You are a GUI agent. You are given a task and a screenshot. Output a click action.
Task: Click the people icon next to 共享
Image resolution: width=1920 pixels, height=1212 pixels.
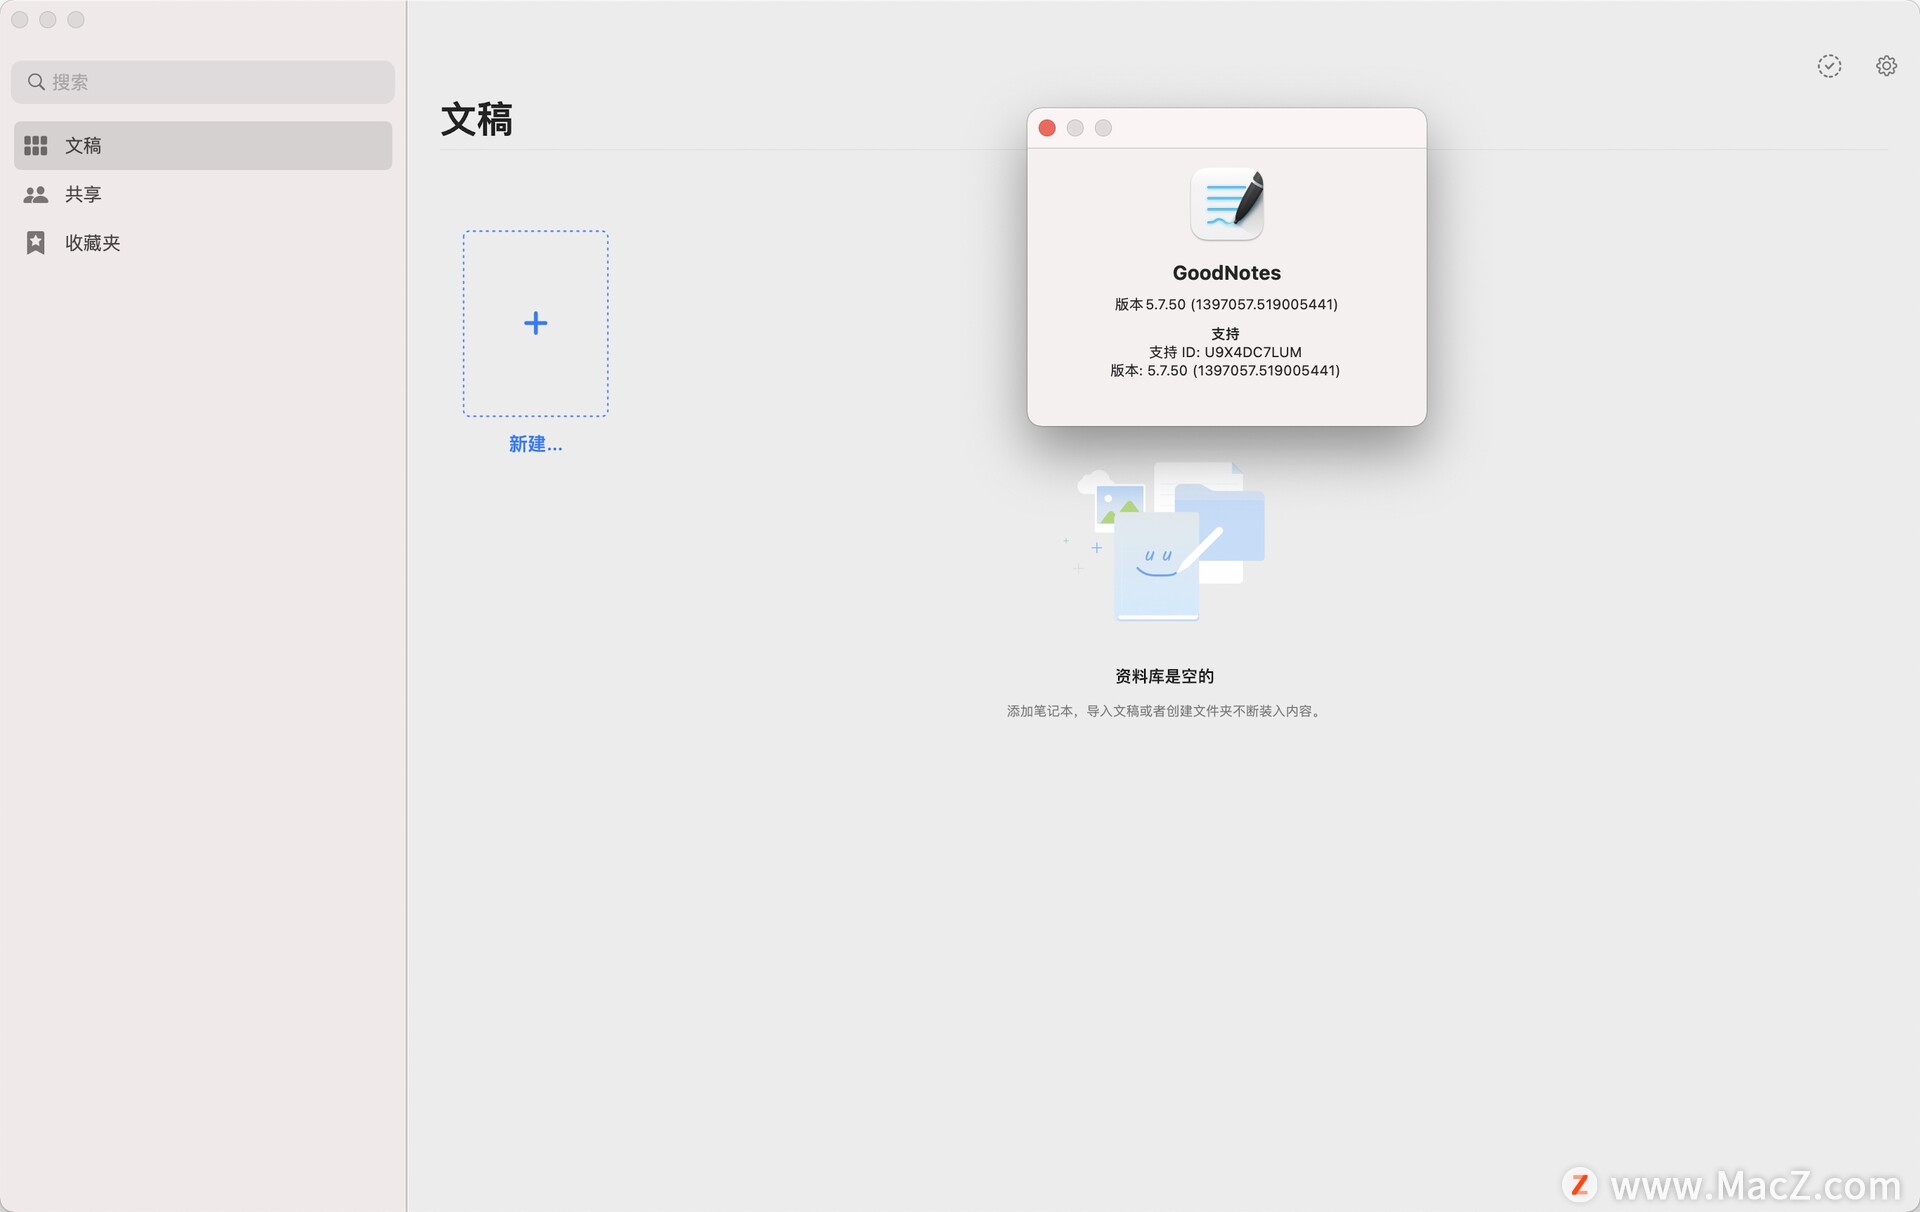(36, 194)
